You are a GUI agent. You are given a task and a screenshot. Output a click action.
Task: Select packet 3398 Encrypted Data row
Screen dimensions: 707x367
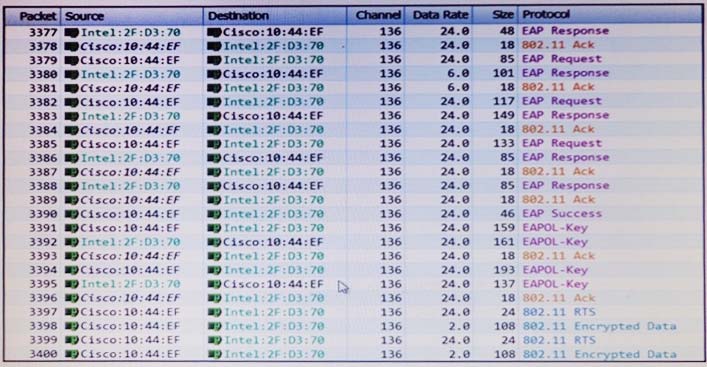tap(353, 326)
